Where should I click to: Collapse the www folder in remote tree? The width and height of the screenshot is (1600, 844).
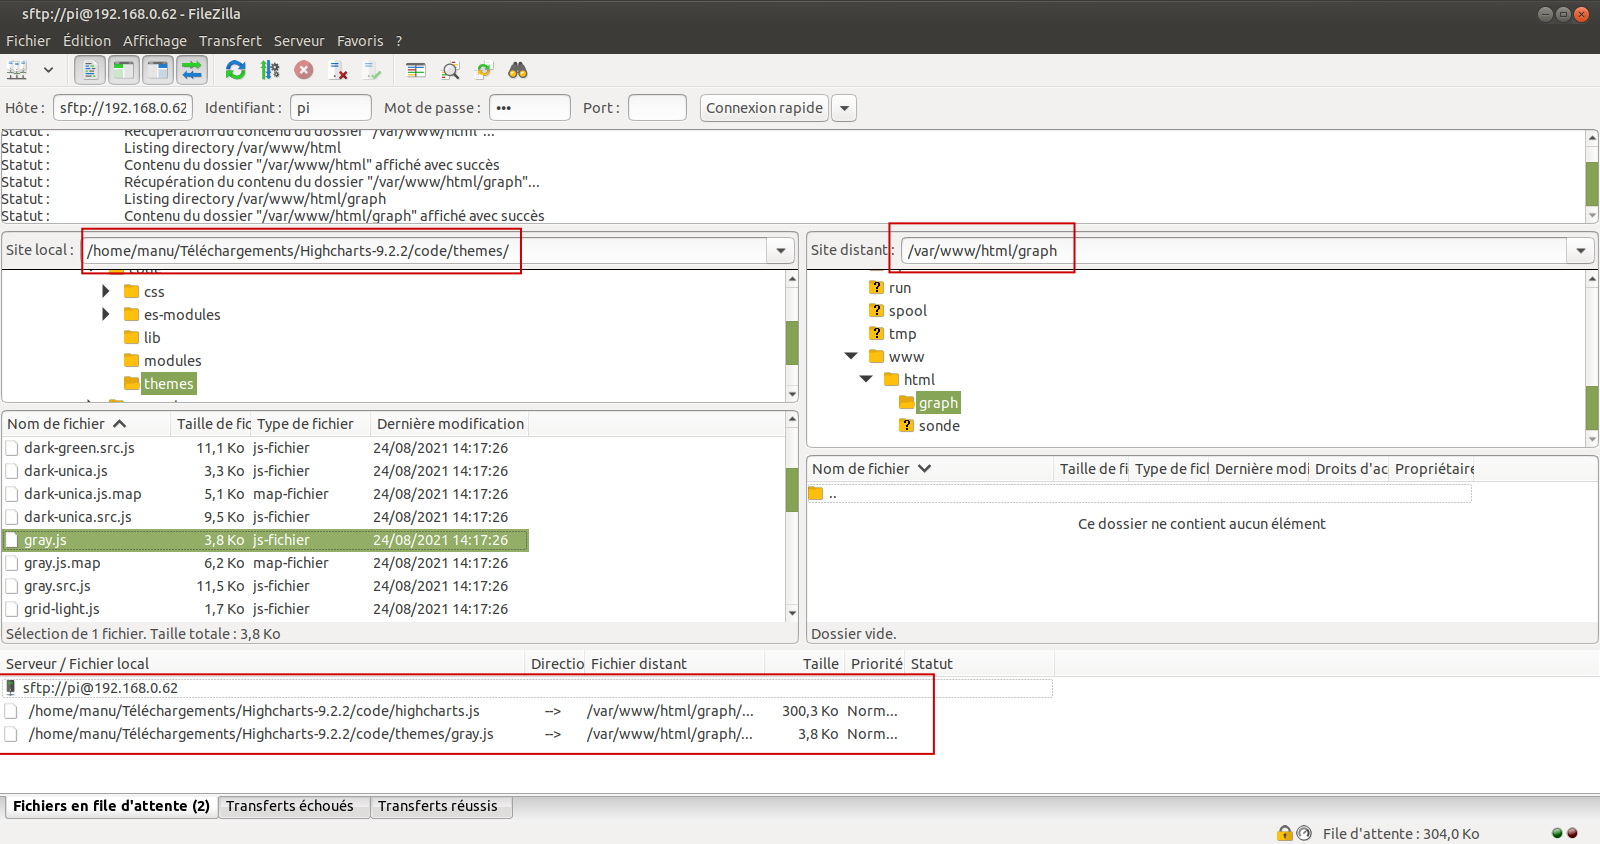(x=851, y=356)
